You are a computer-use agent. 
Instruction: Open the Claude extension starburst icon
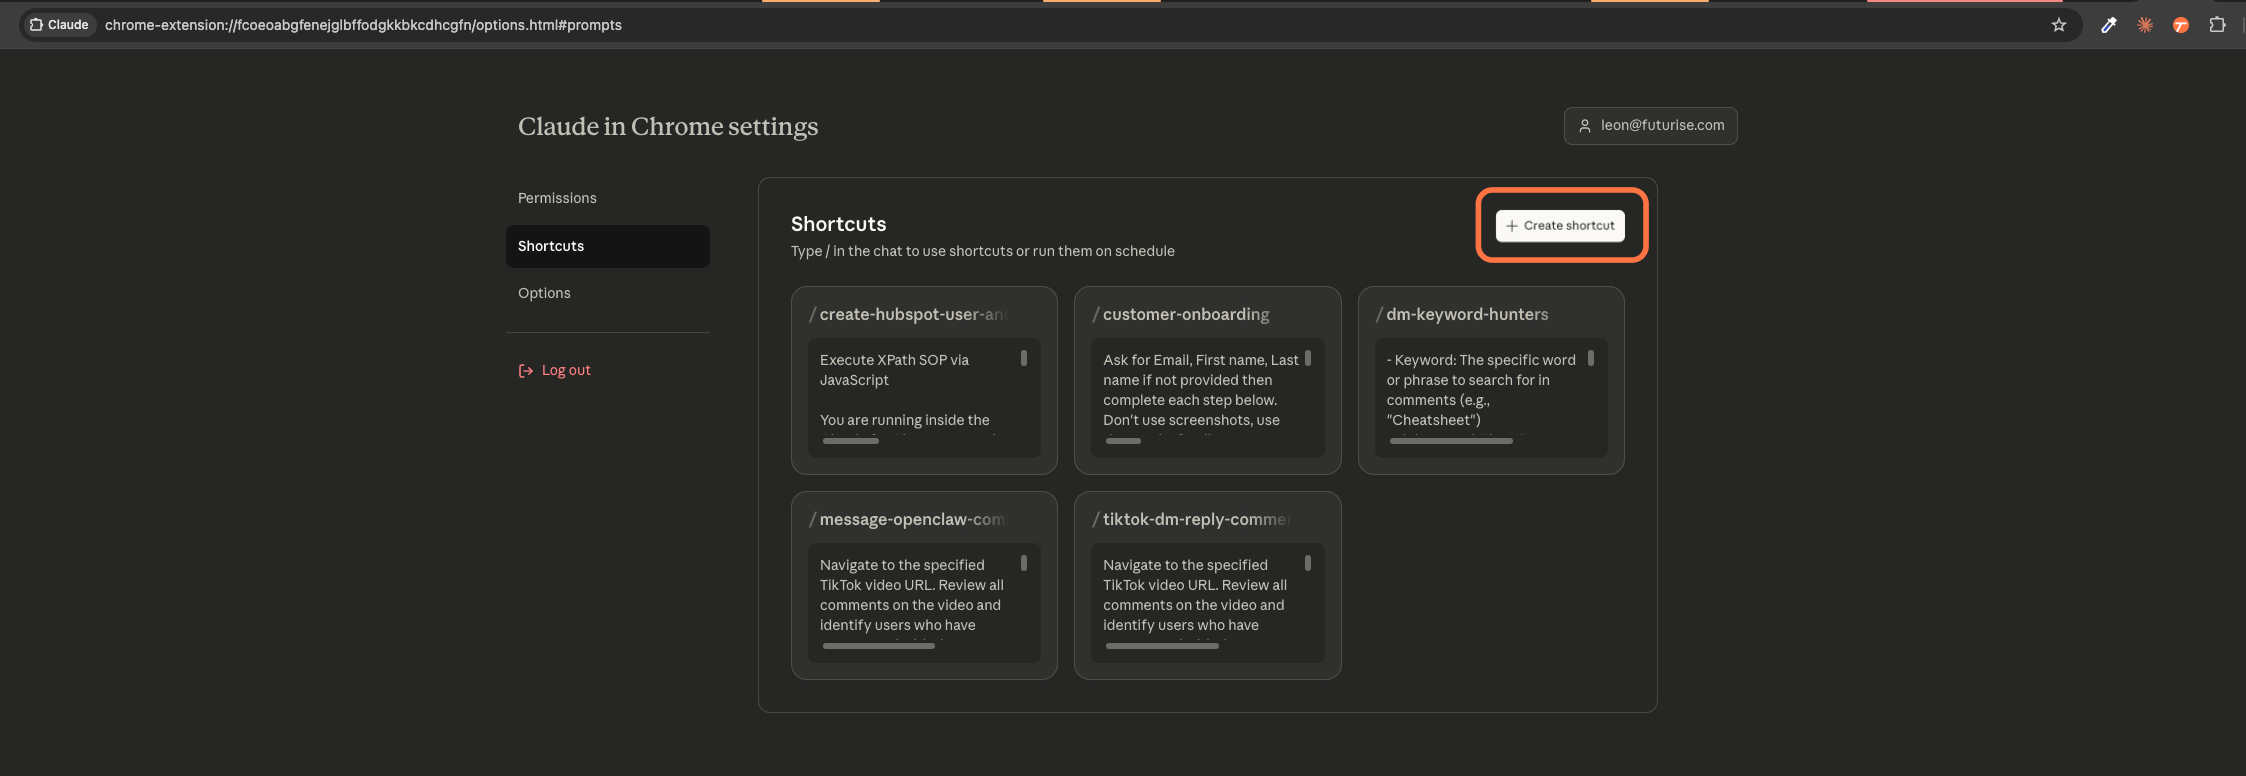pos(2145,25)
